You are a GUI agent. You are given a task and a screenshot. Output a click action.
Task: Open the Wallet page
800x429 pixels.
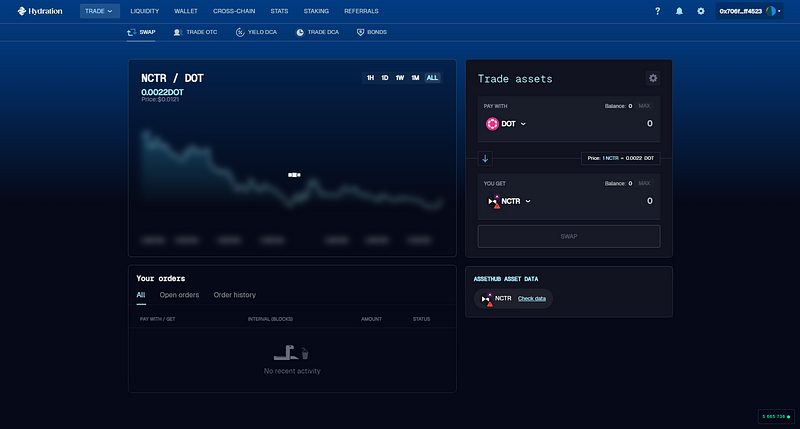[x=186, y=11]
